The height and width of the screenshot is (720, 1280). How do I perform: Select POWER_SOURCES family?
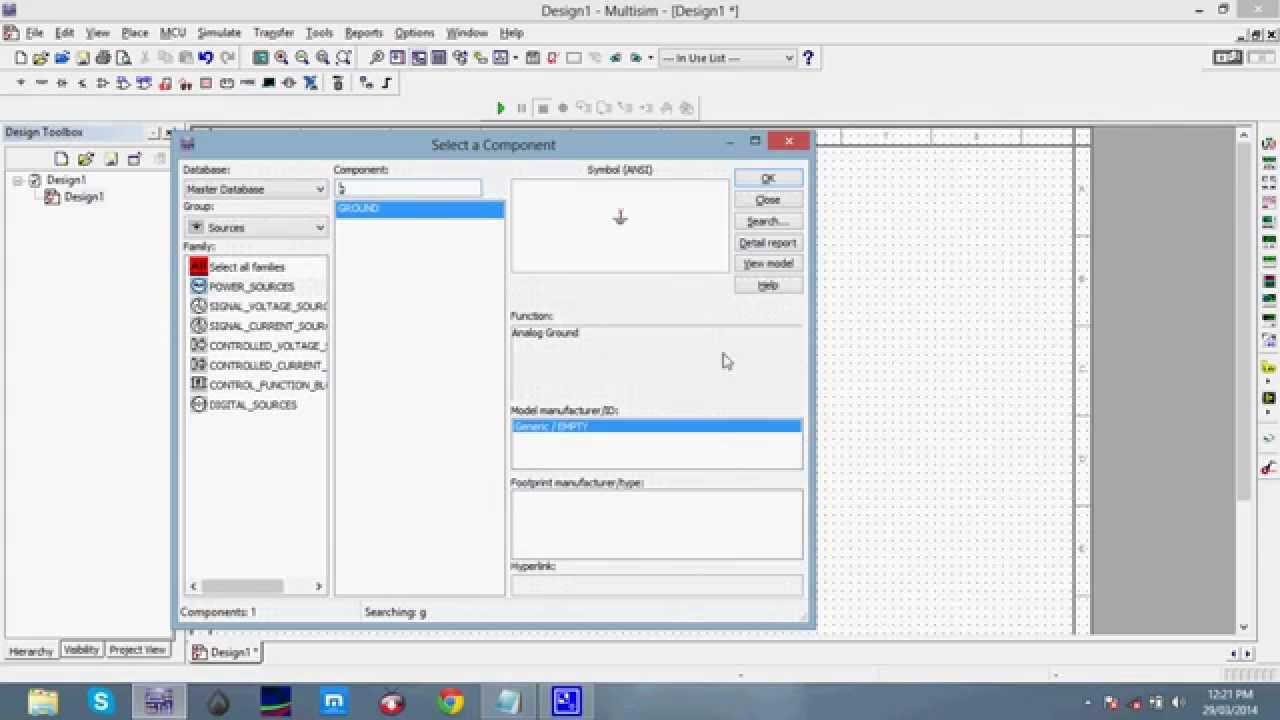[251, 287]
